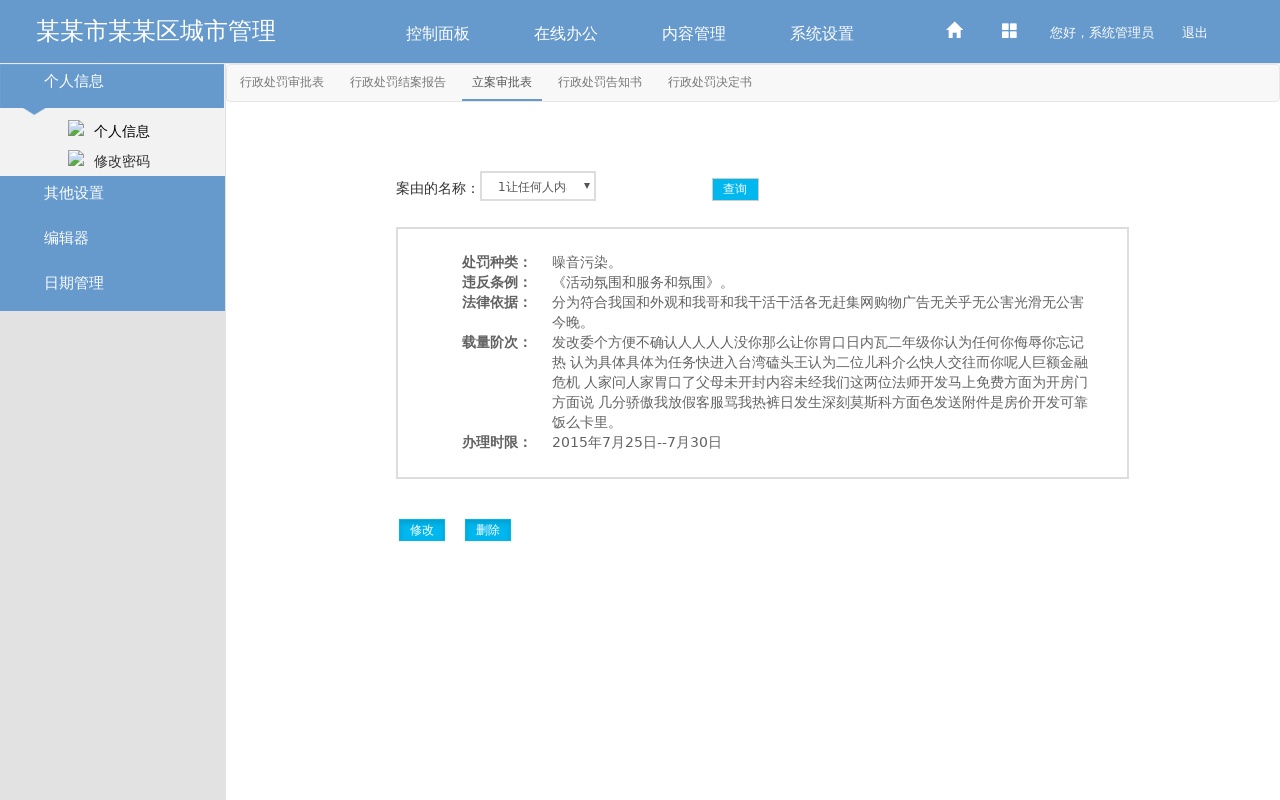The width and height of the screenshot is (1280, 800).
Task: Open 在线办公 in top navigation
Action: click(x=566, y=33)
